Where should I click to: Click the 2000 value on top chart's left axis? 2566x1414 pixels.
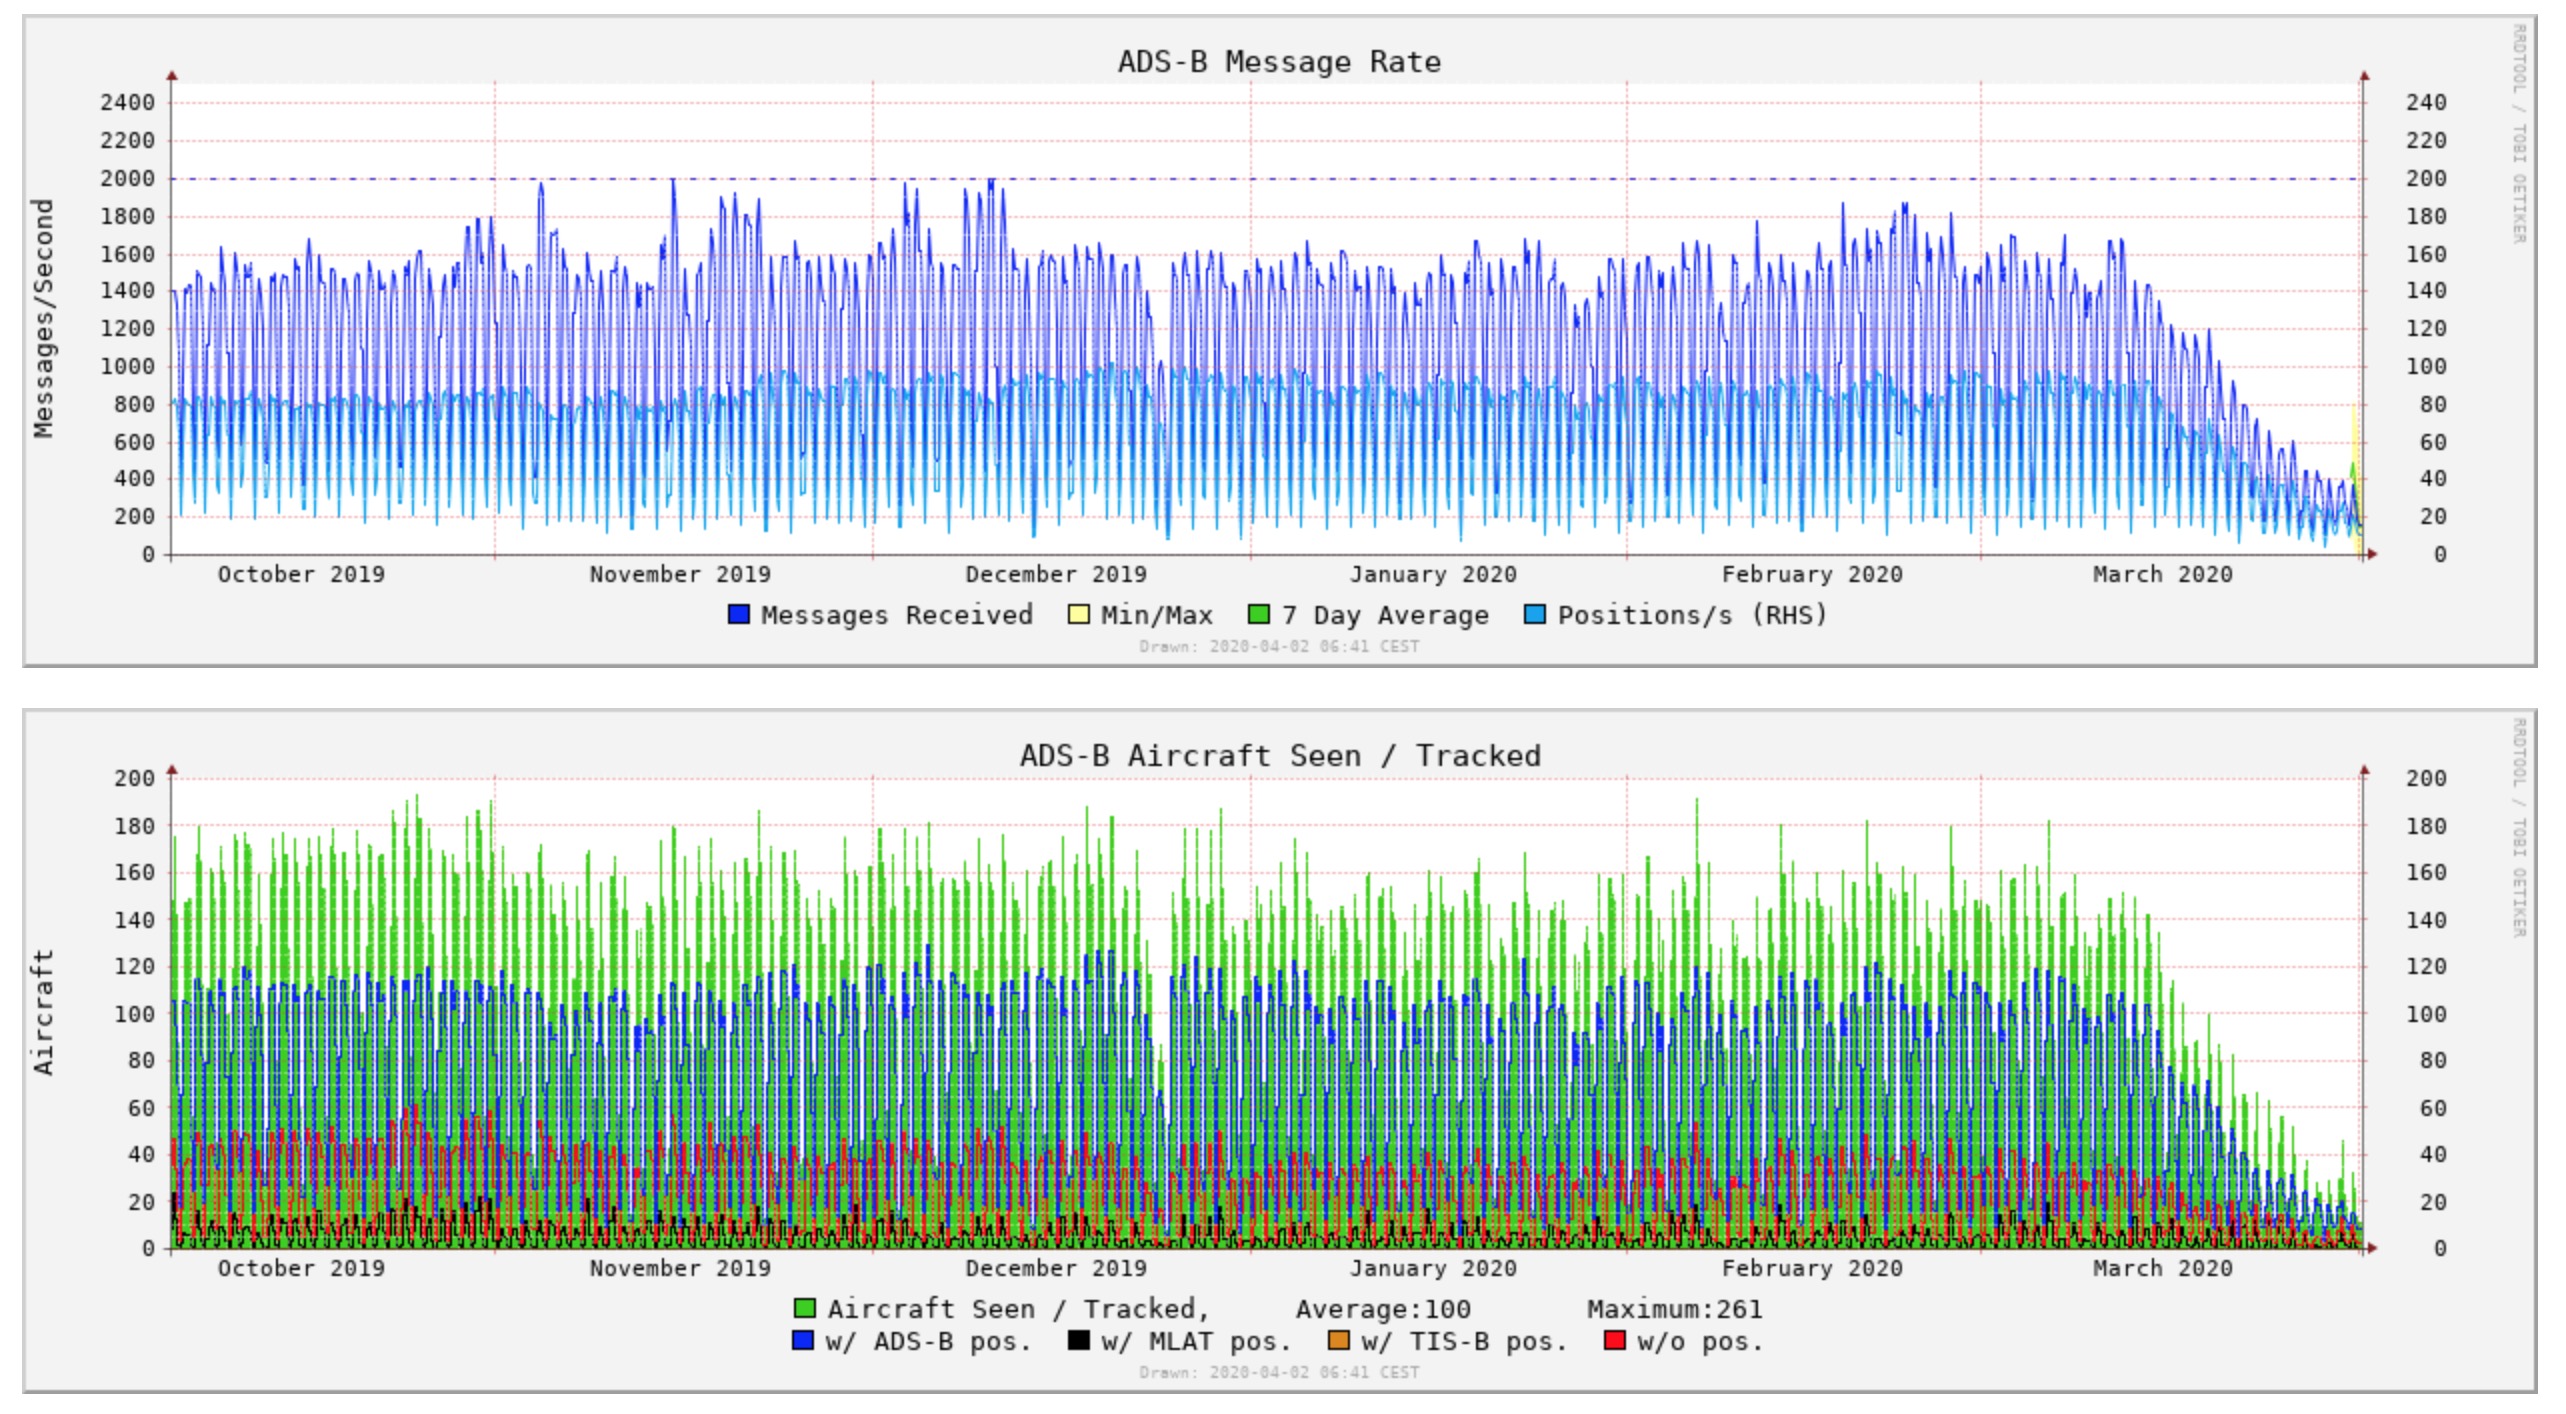[127, 179]
